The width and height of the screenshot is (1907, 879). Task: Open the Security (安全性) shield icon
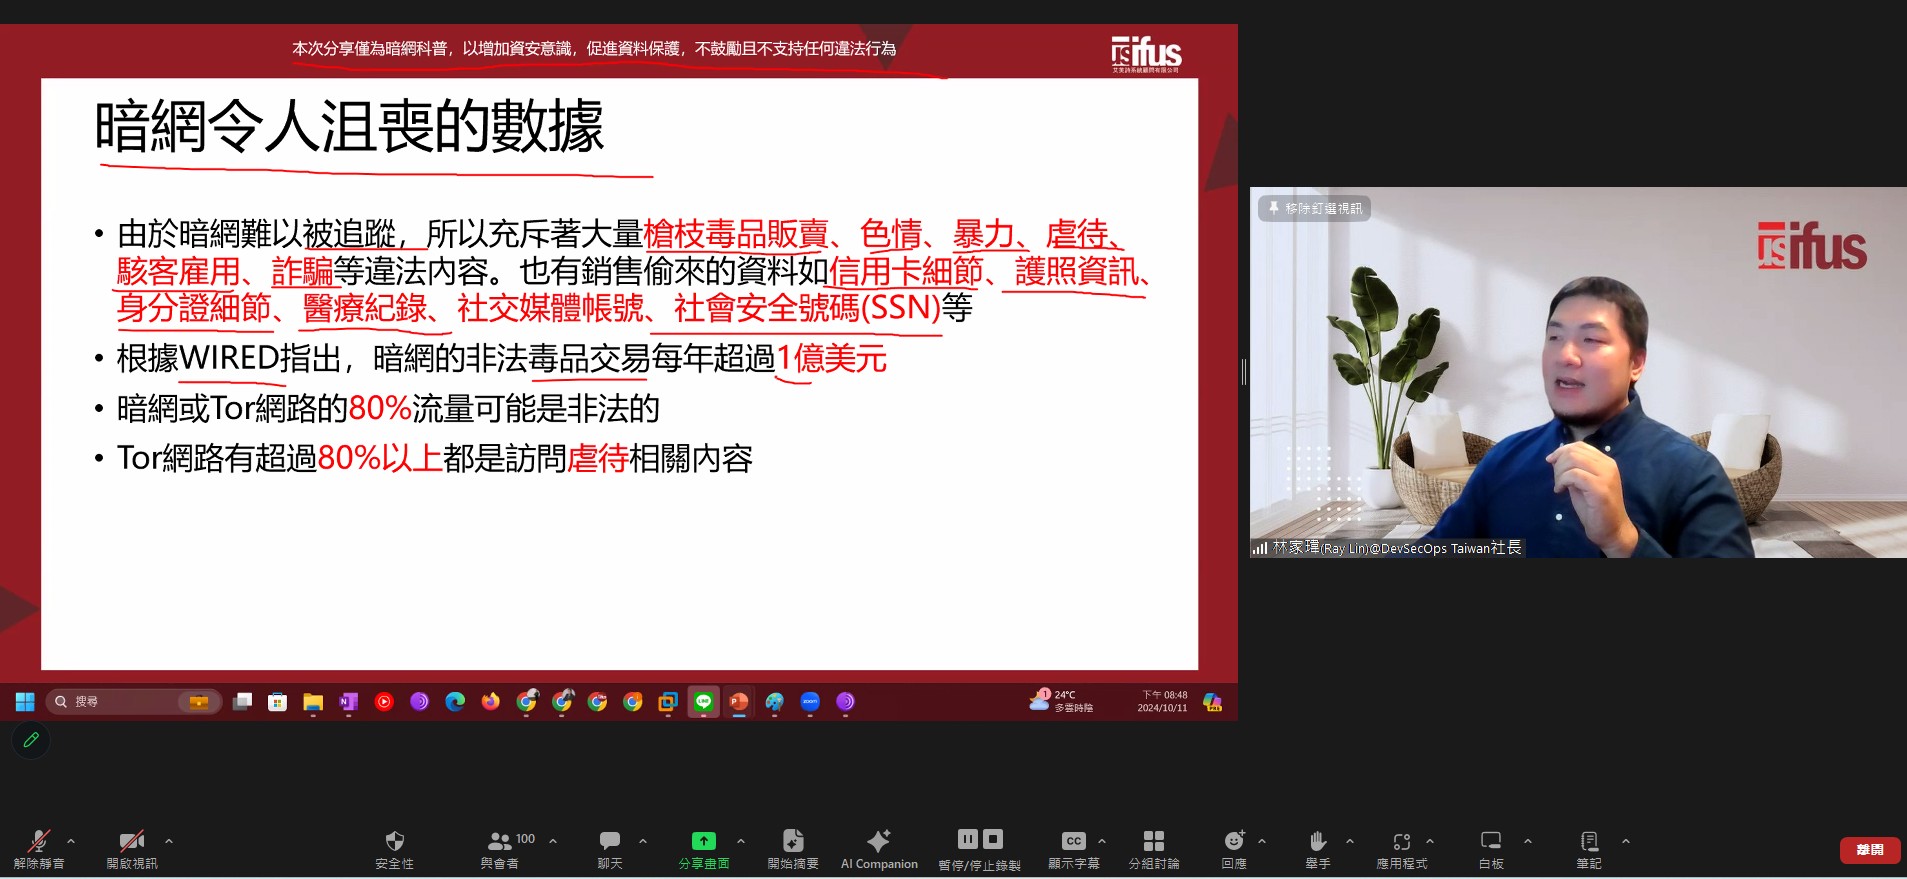[x=394, y=841]
